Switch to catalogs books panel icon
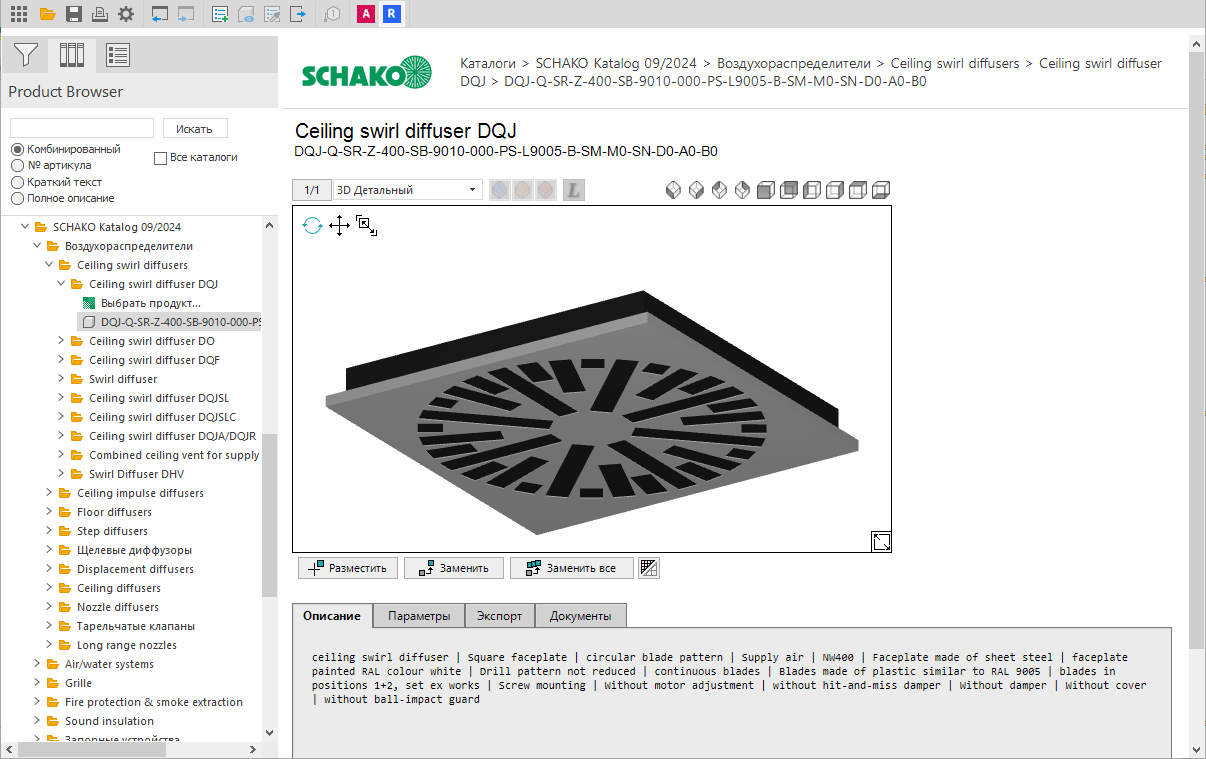This screenshot has width=1206, height=759. pos(72,55)
